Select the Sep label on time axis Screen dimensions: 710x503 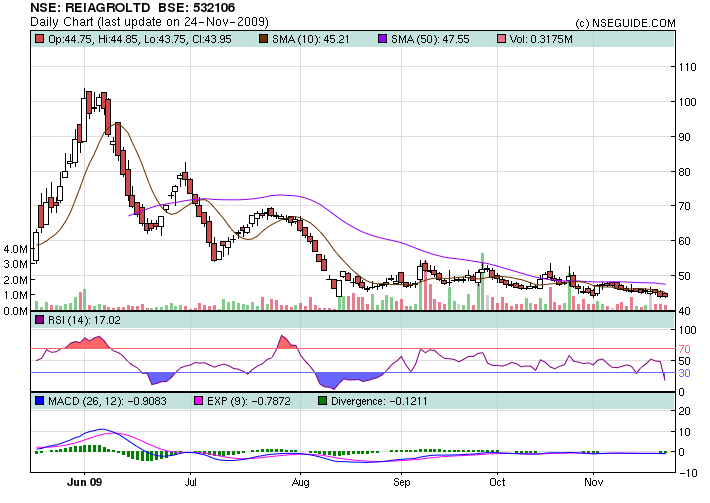[x=402, y=480]
